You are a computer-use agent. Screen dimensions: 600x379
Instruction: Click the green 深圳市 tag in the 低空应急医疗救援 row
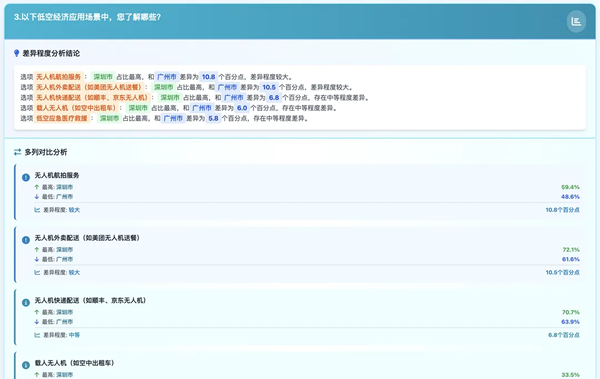point(109,118)
